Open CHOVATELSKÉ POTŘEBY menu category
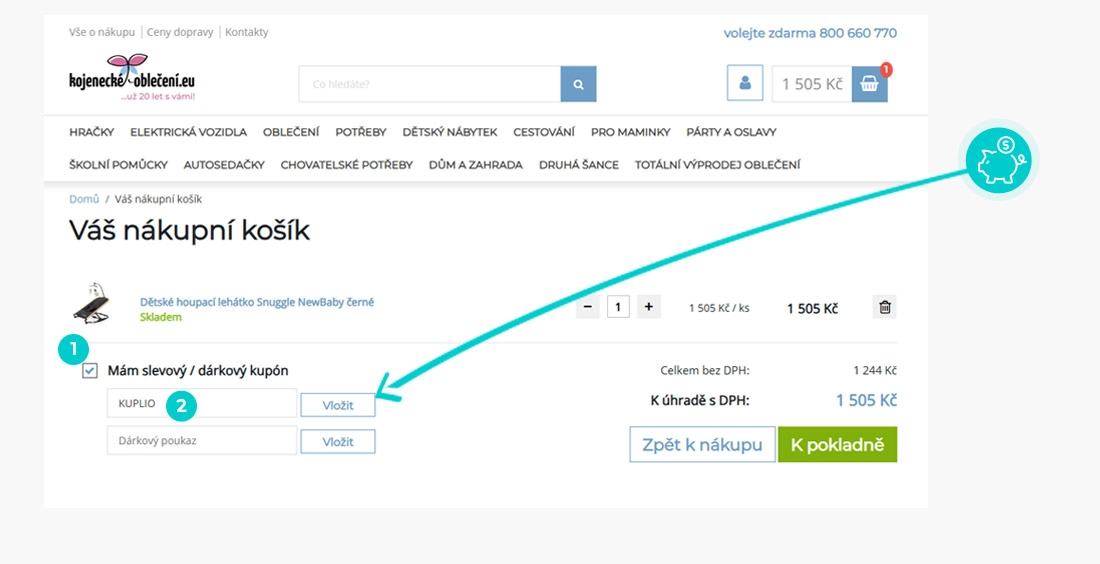Viewport: 1100px width, 564px height. pos(347,165)
